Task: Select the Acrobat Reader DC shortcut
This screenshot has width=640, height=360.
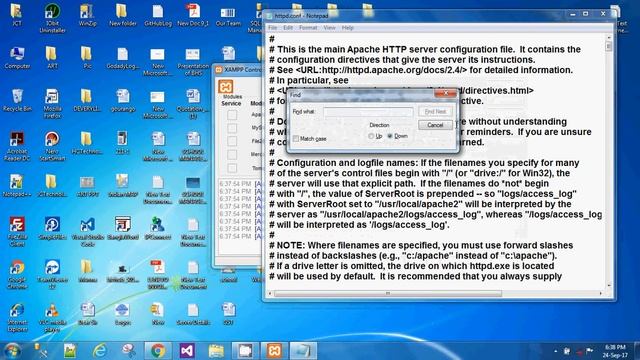Action: (17, 146)
